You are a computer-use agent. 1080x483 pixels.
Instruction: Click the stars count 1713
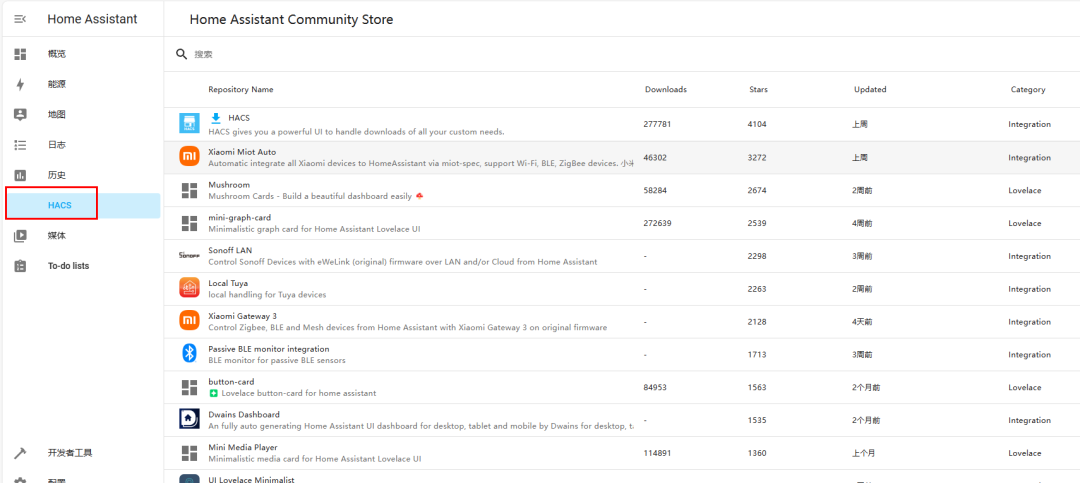[756, 355]
